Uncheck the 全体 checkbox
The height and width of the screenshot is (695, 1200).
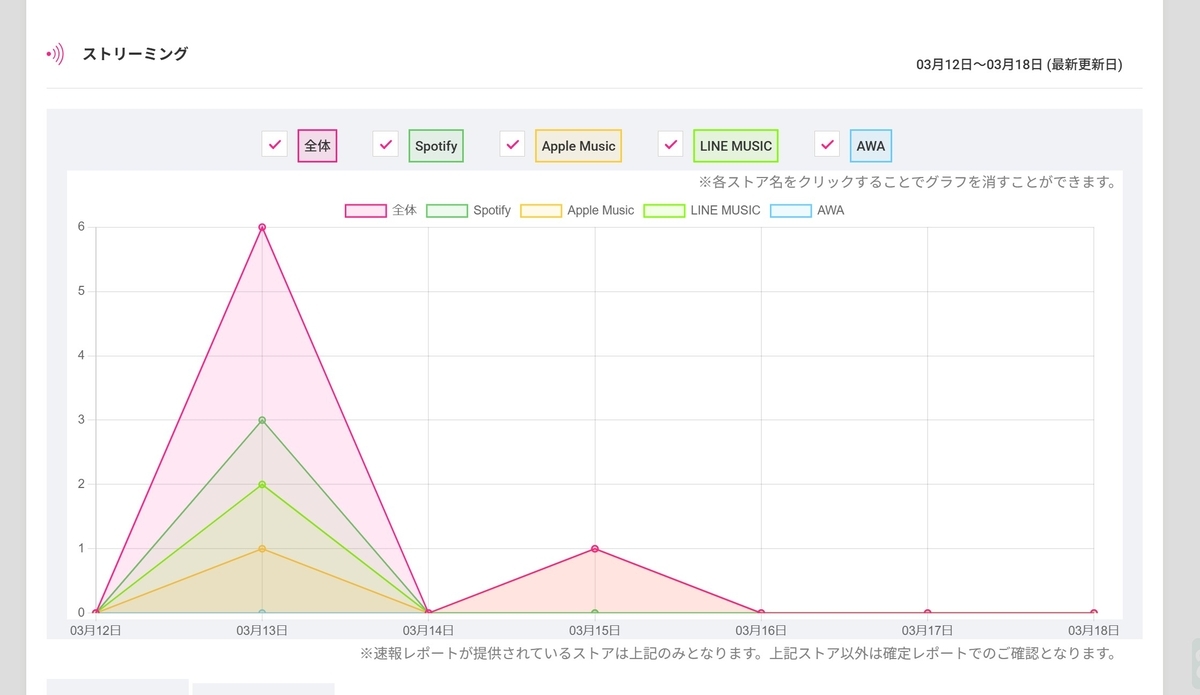275,144
